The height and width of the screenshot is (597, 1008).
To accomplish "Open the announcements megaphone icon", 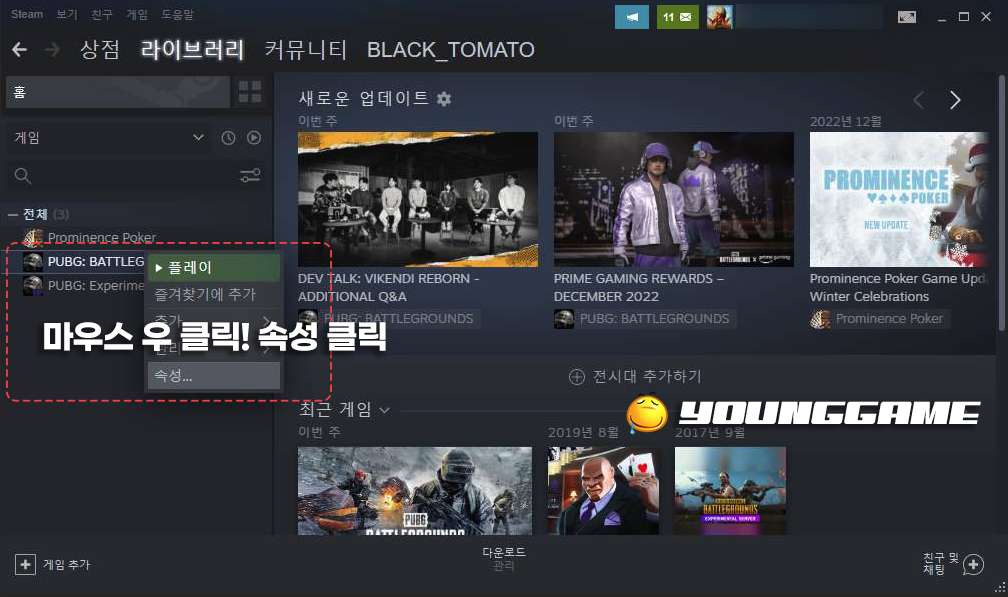I will pos(631,17).
